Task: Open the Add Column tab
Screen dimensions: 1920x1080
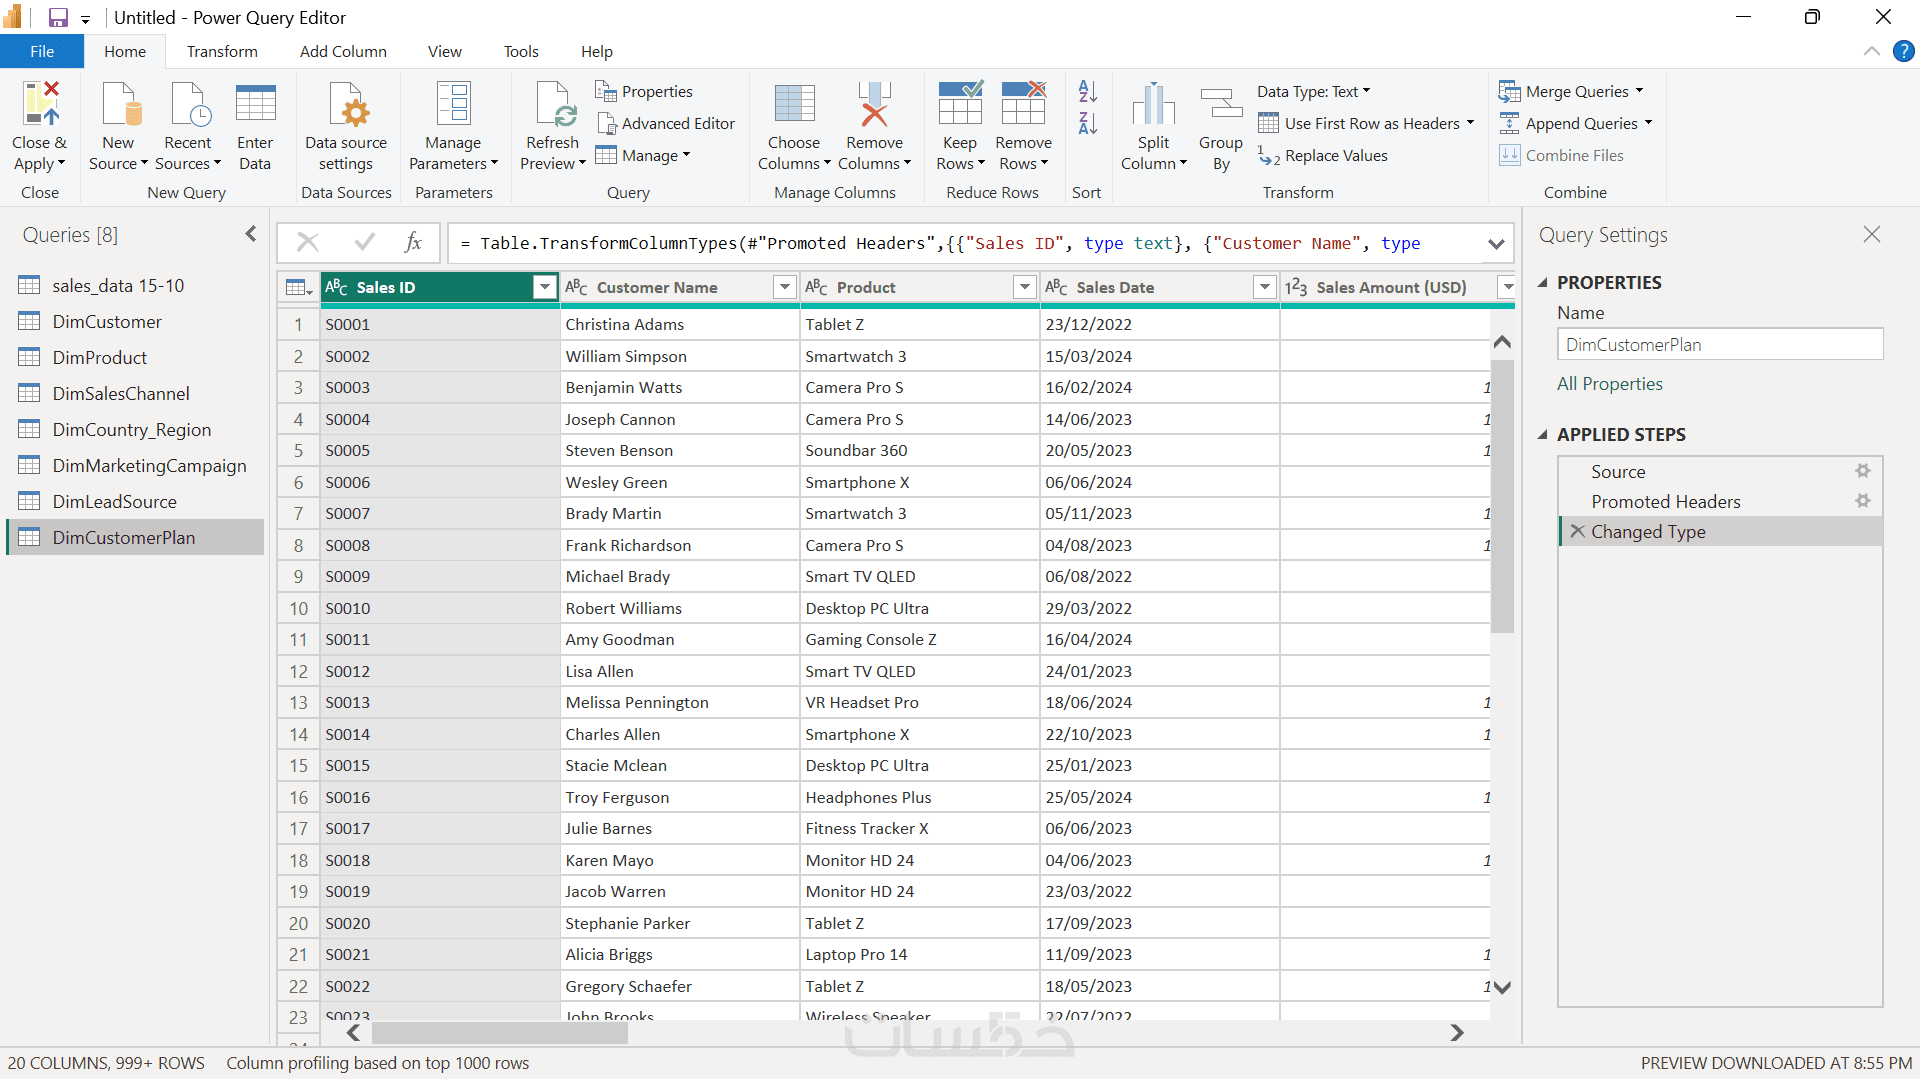Action: click(343, 51)
